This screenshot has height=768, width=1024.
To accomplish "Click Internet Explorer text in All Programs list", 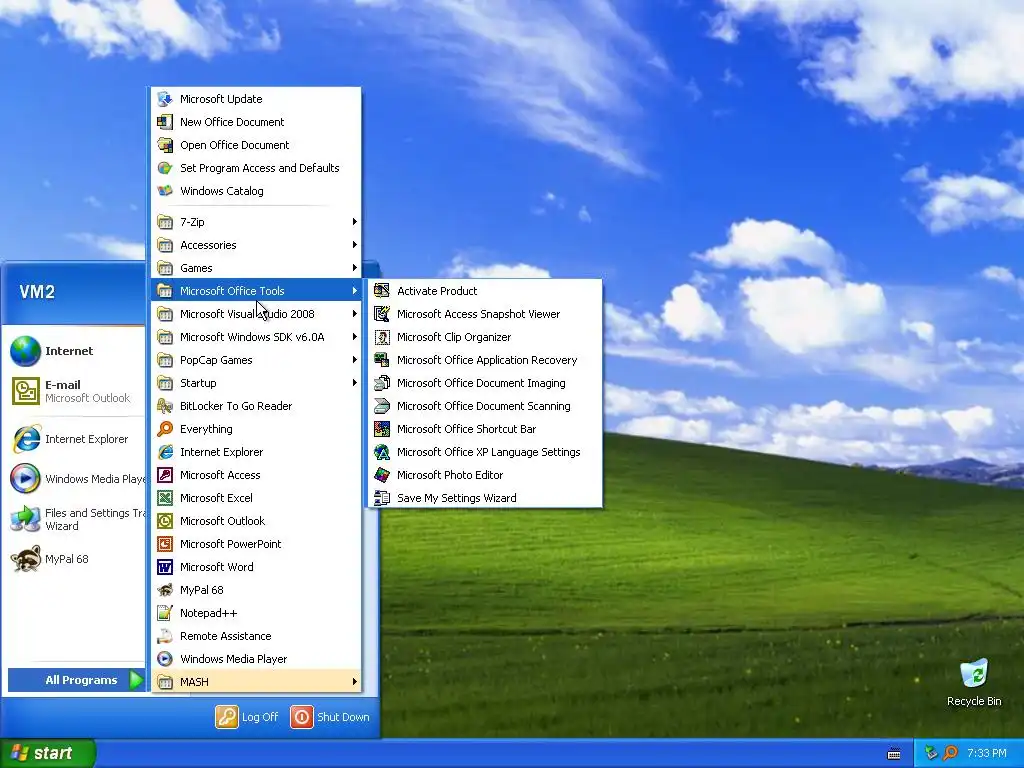I will (x=221, y=452).
